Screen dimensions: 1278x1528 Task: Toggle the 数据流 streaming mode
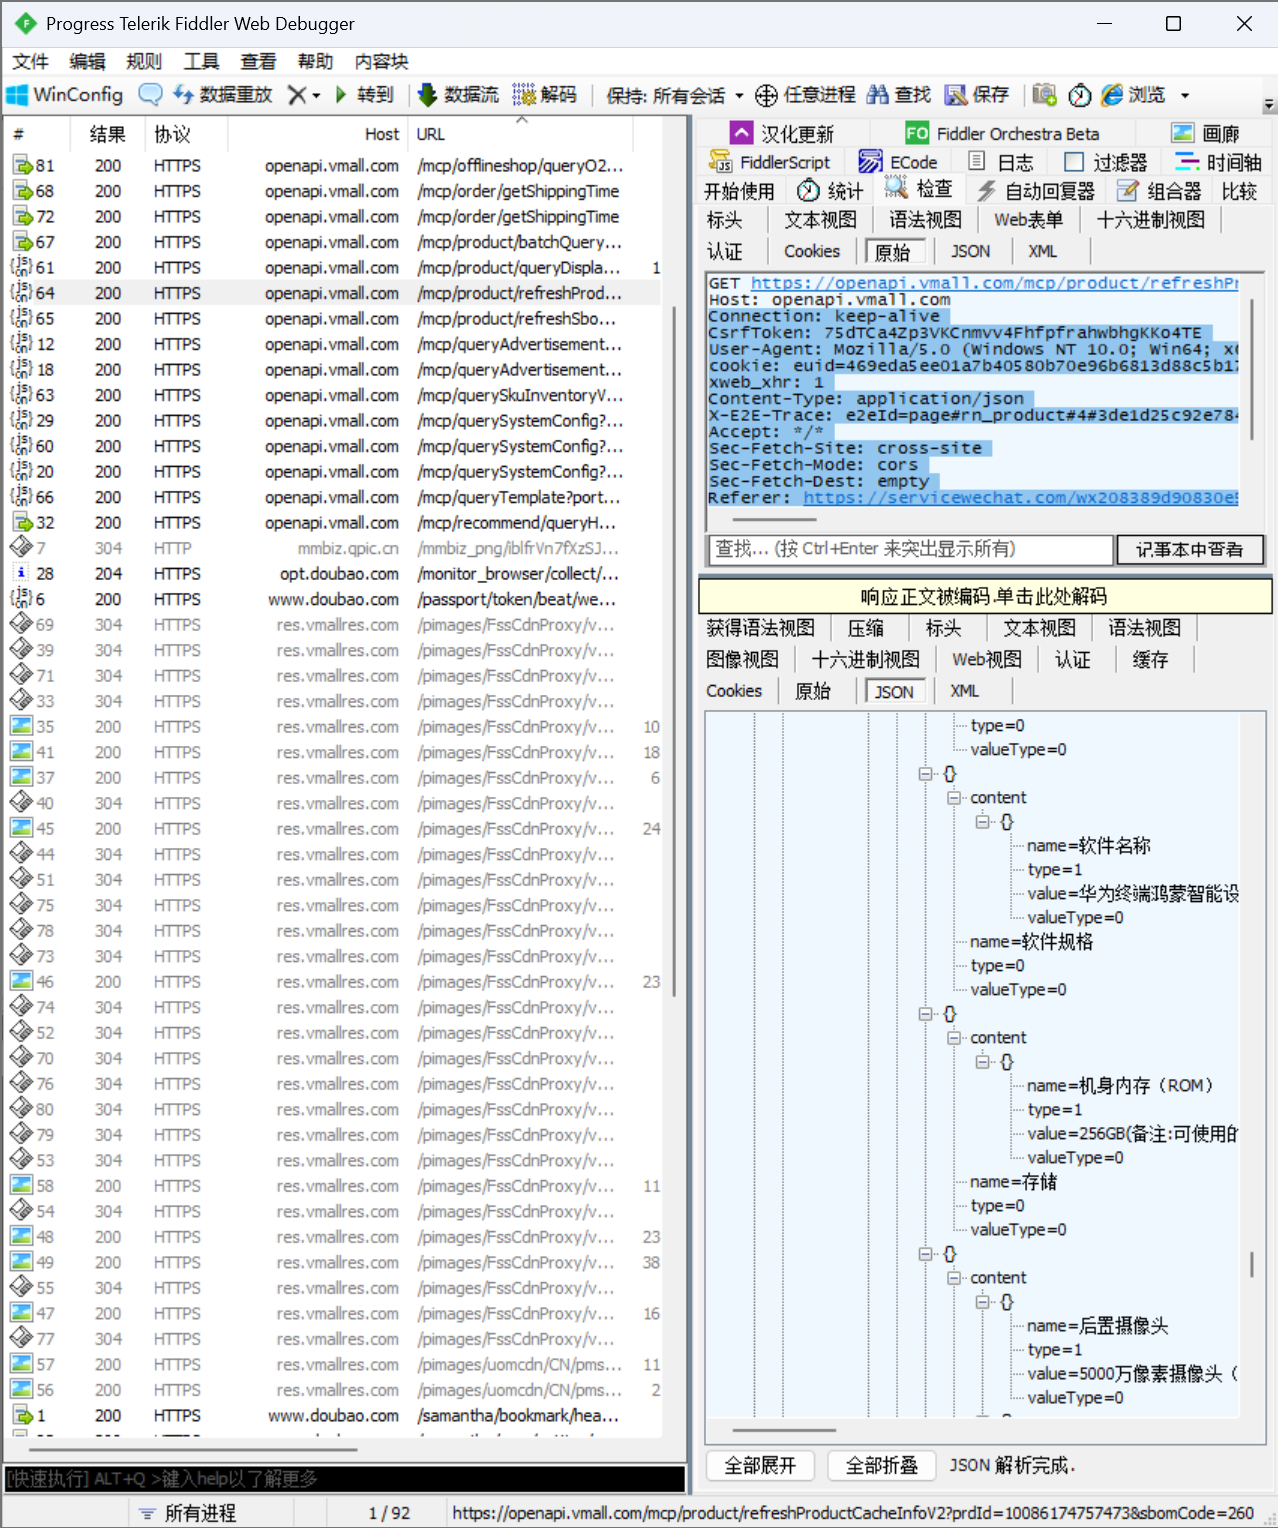pos(458,95)
